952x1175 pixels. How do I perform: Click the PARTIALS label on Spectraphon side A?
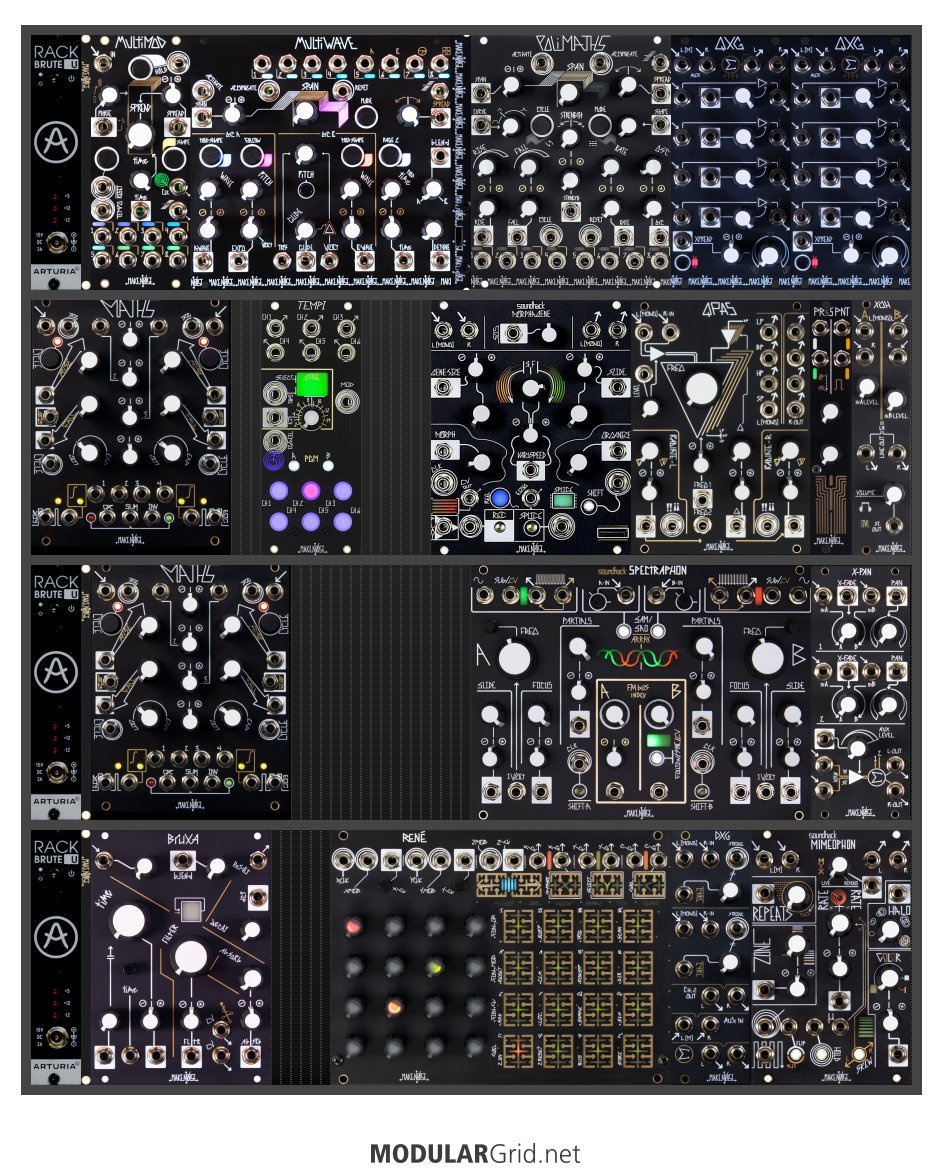point(576,620)
